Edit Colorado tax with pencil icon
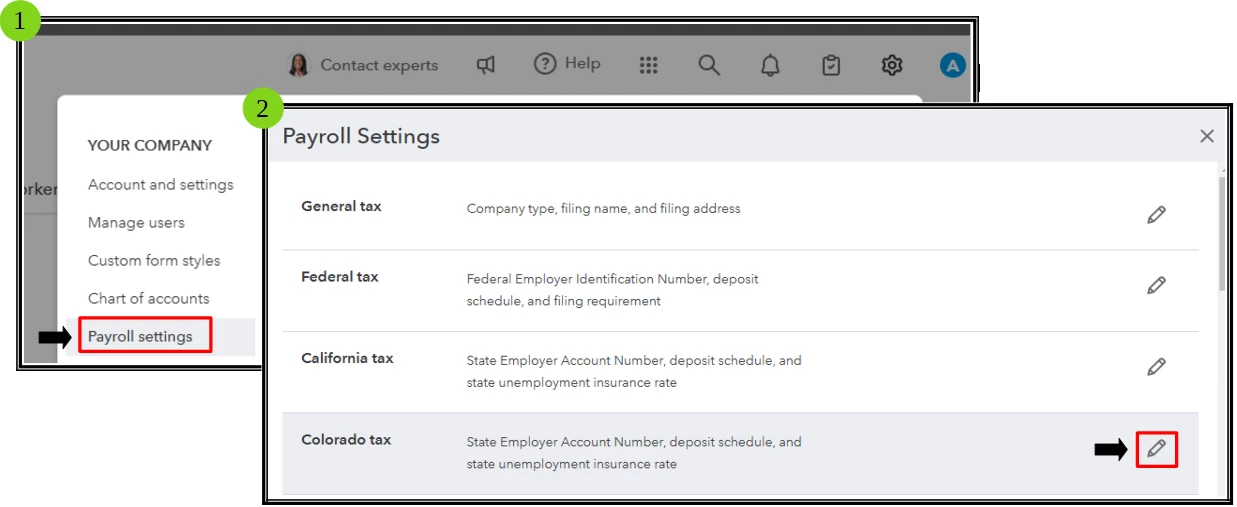Image resolution: width=1237 pixels, height=507 pixels. pos(1157,449)
